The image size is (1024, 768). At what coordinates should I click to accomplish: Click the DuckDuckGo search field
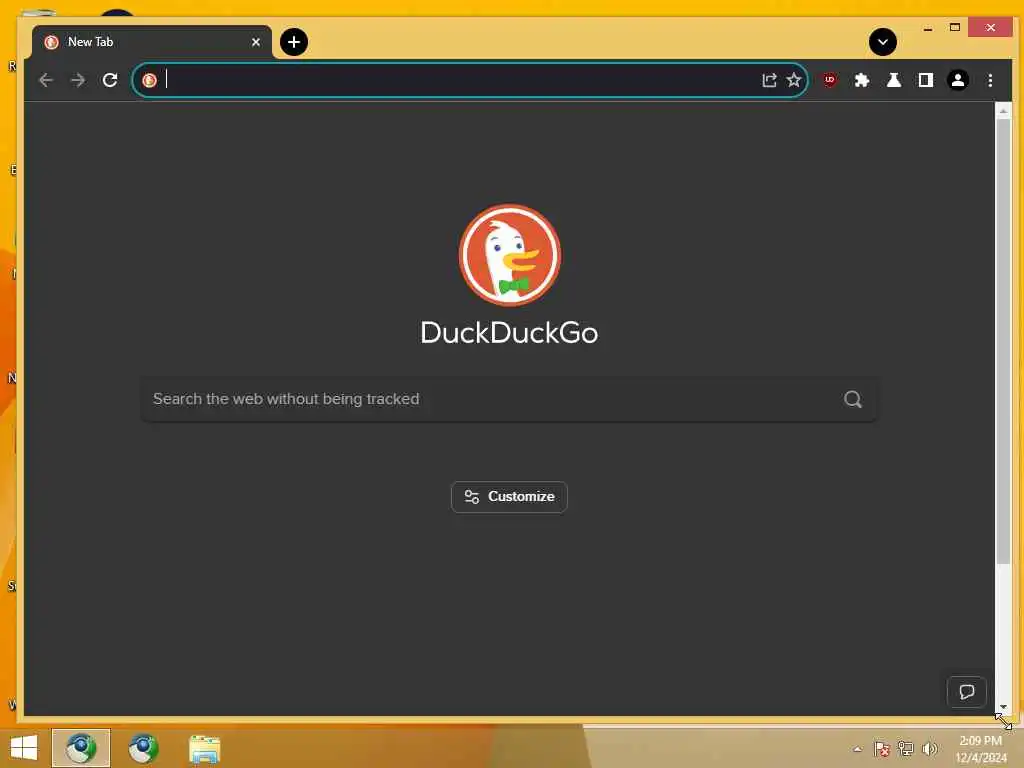coord(509,399)
